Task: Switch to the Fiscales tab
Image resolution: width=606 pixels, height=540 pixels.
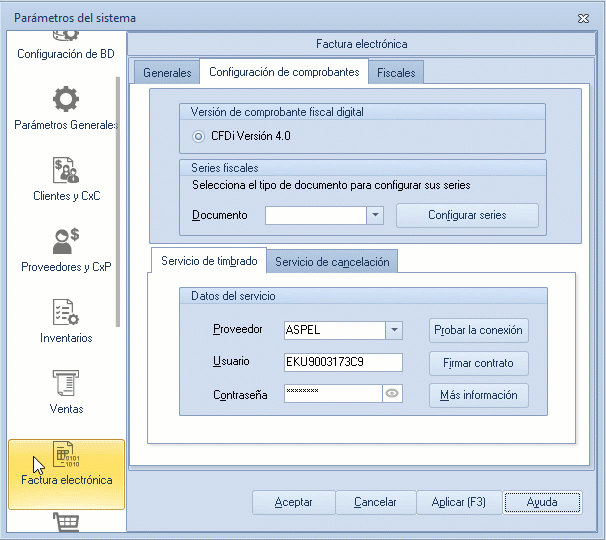Action: pos(396,73)
